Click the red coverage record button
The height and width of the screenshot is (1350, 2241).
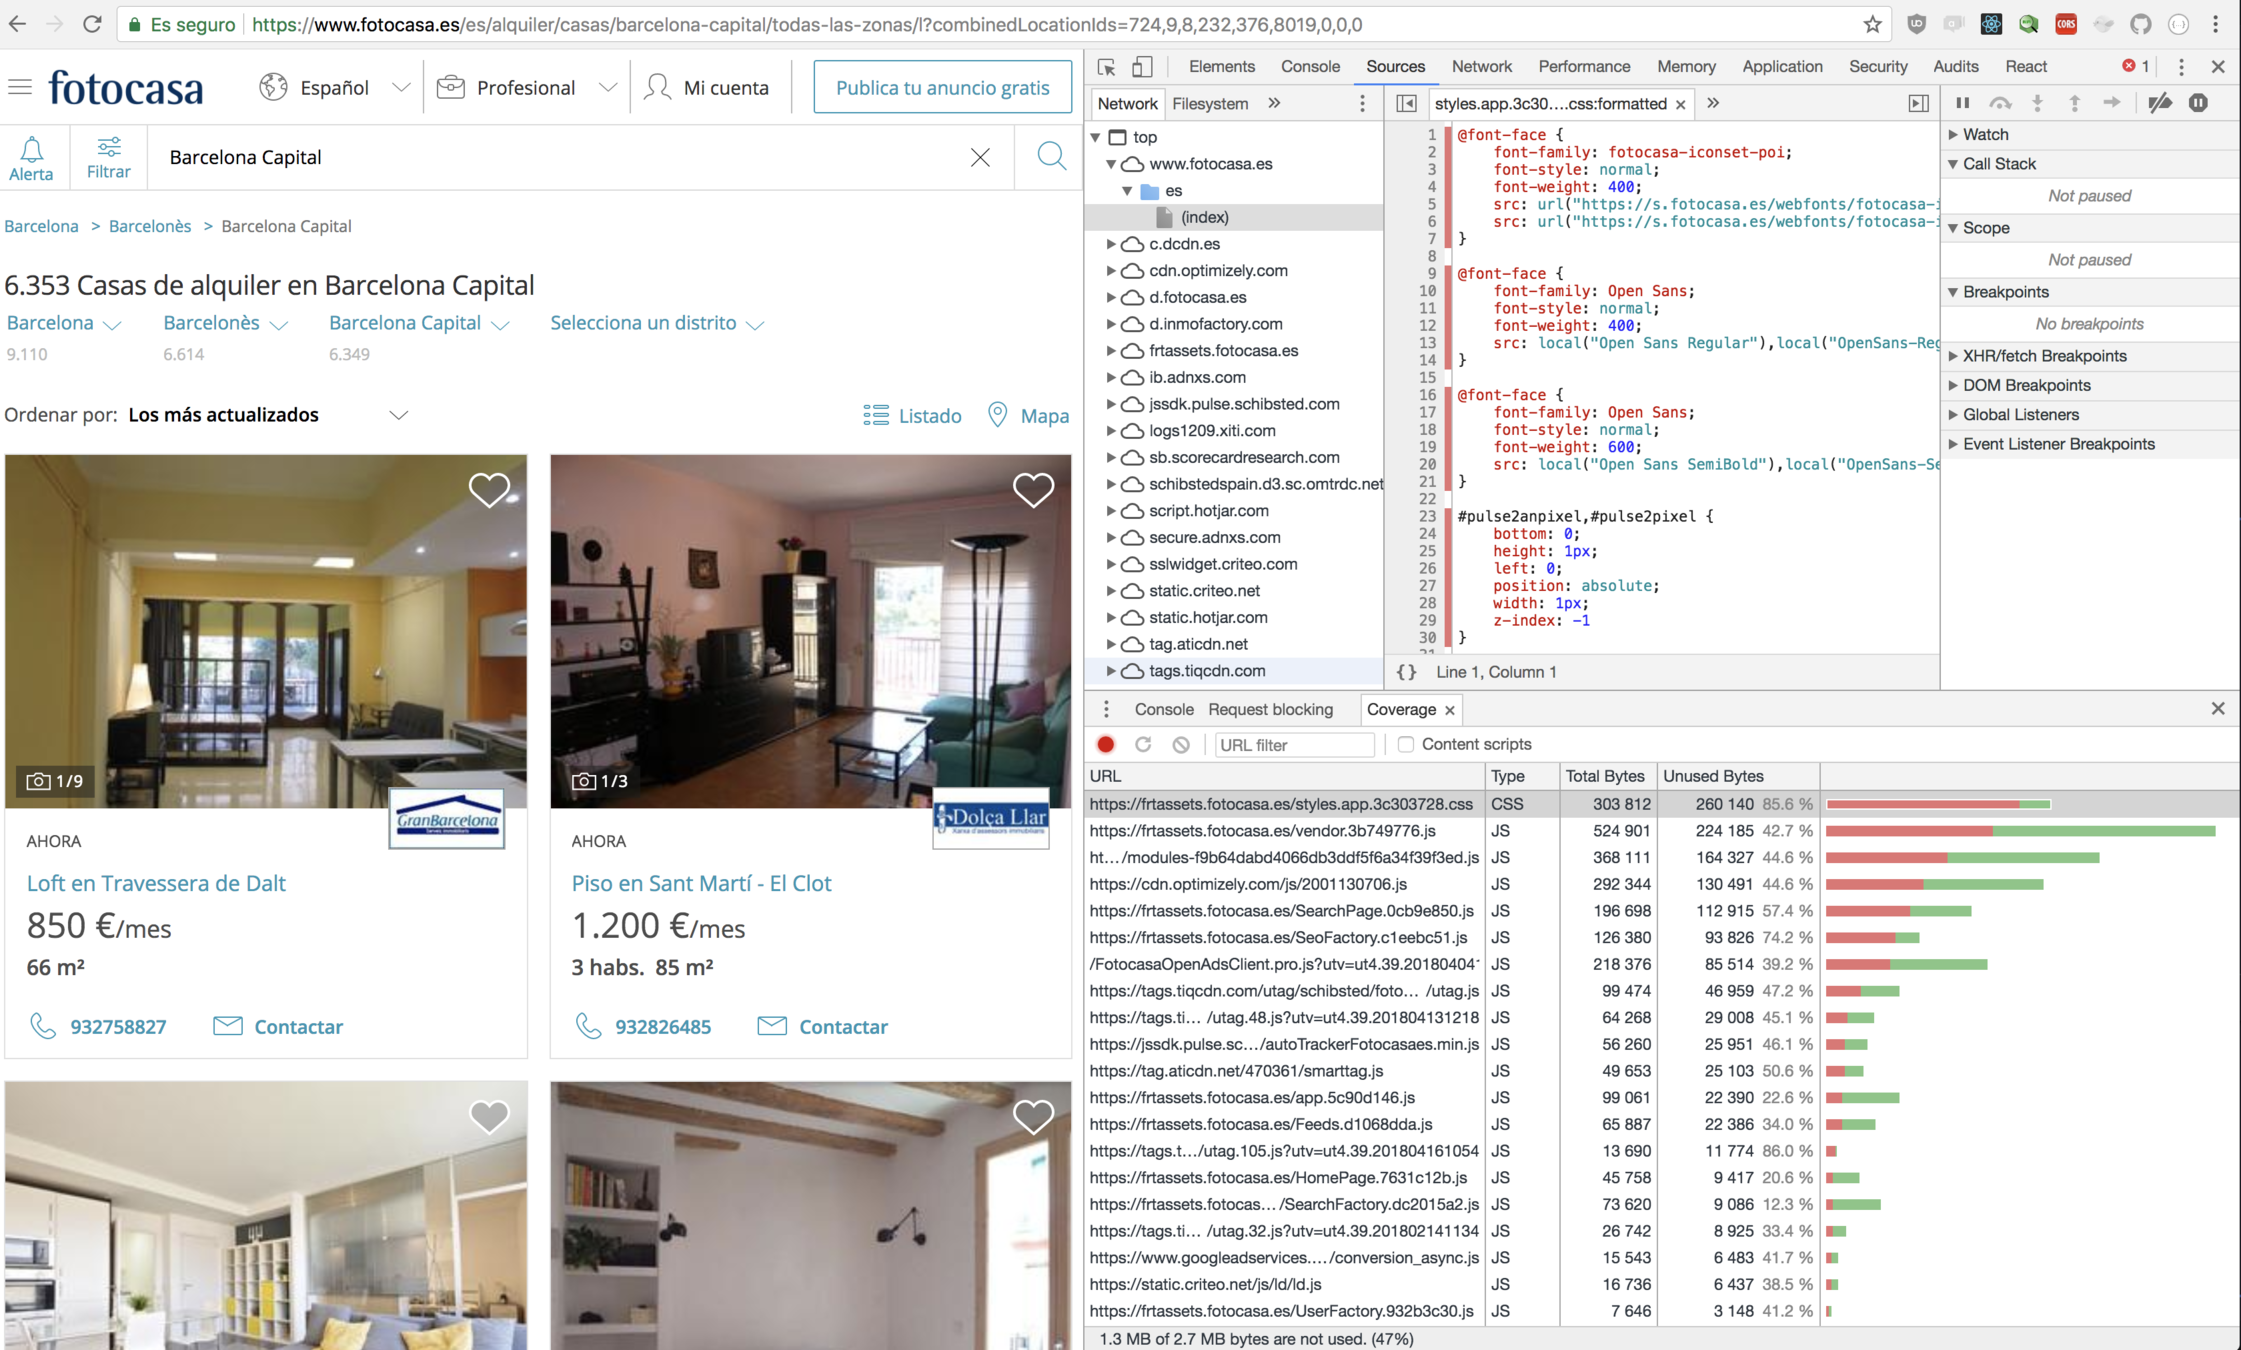pyautogui.click(x=1106, y=745)
